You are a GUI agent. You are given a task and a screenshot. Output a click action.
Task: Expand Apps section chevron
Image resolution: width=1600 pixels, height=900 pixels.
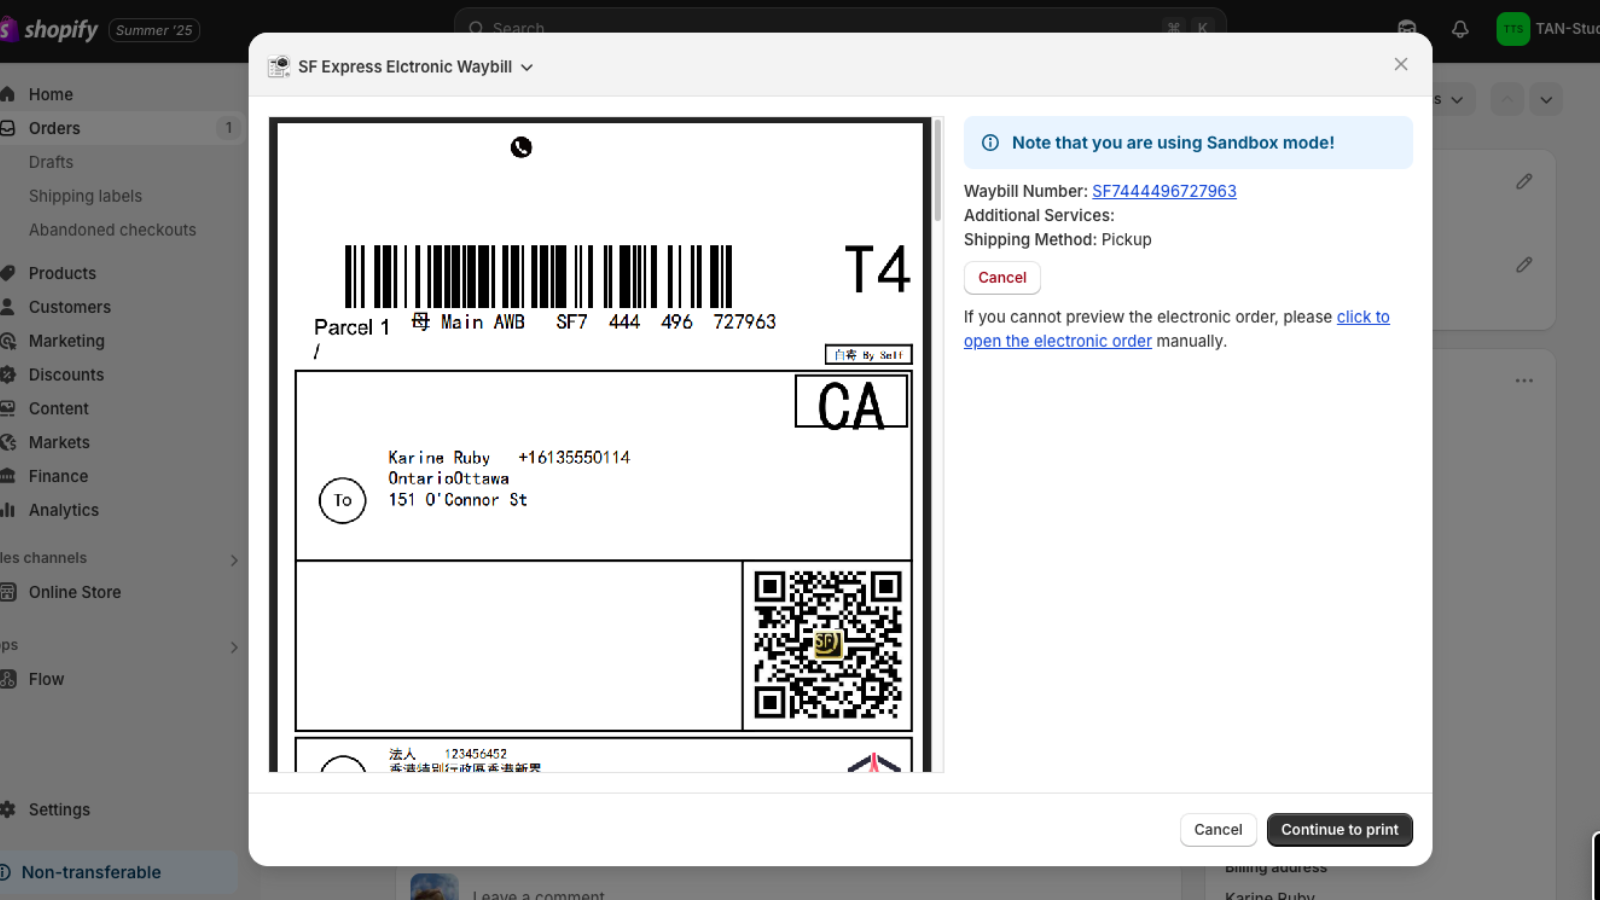coord(234,647)
